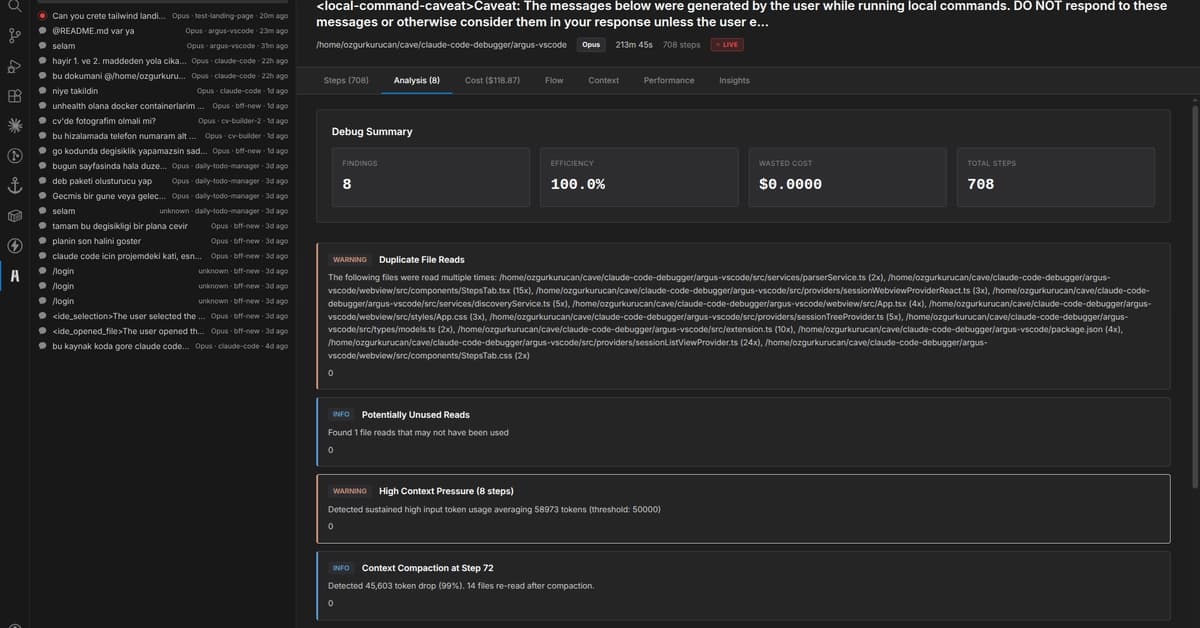This screenshot has width=1200, height=628.
Task: Click the '213m 45s' duration in header
Action: (634, 45)
